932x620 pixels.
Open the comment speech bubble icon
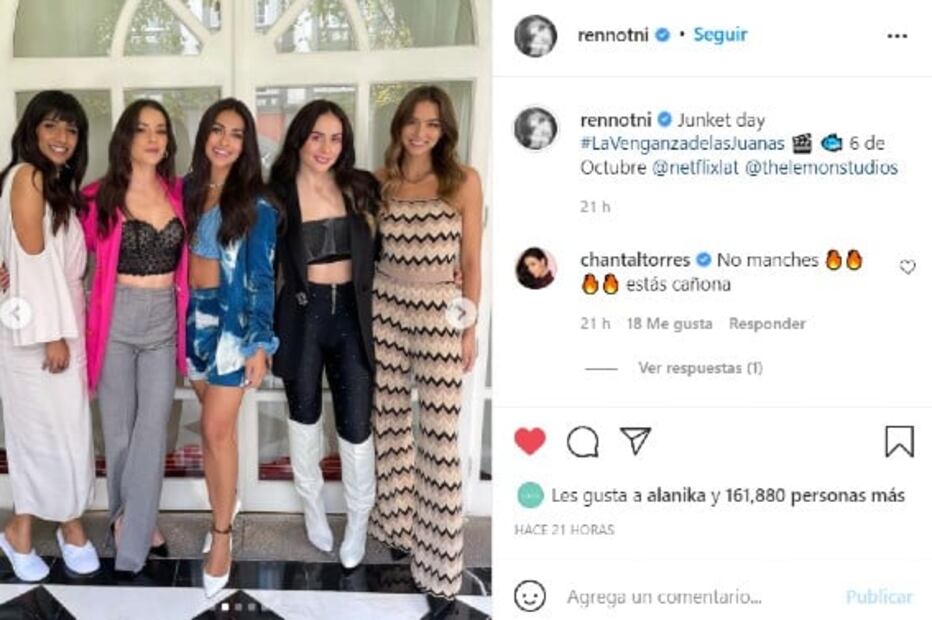tap(582, 442)
